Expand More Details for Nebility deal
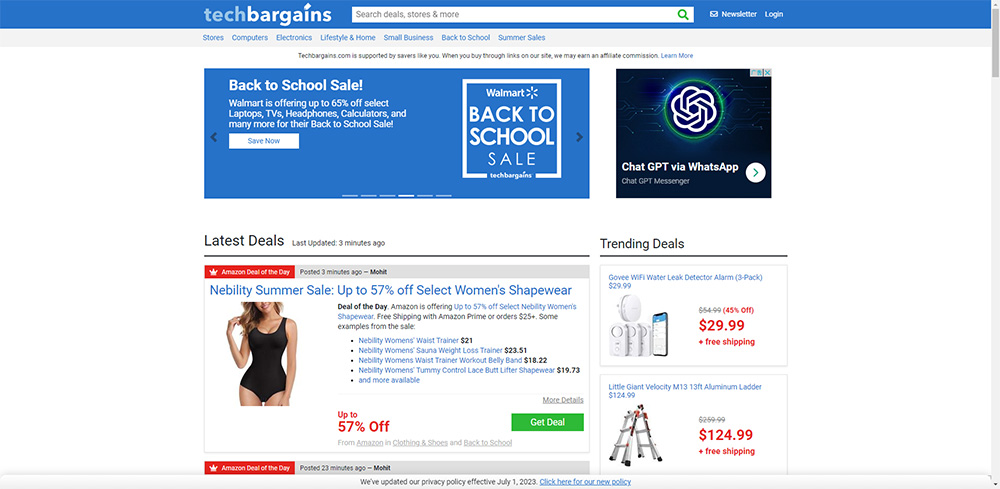This screenshot has width=1000, height=489. (x=562, y=400)
